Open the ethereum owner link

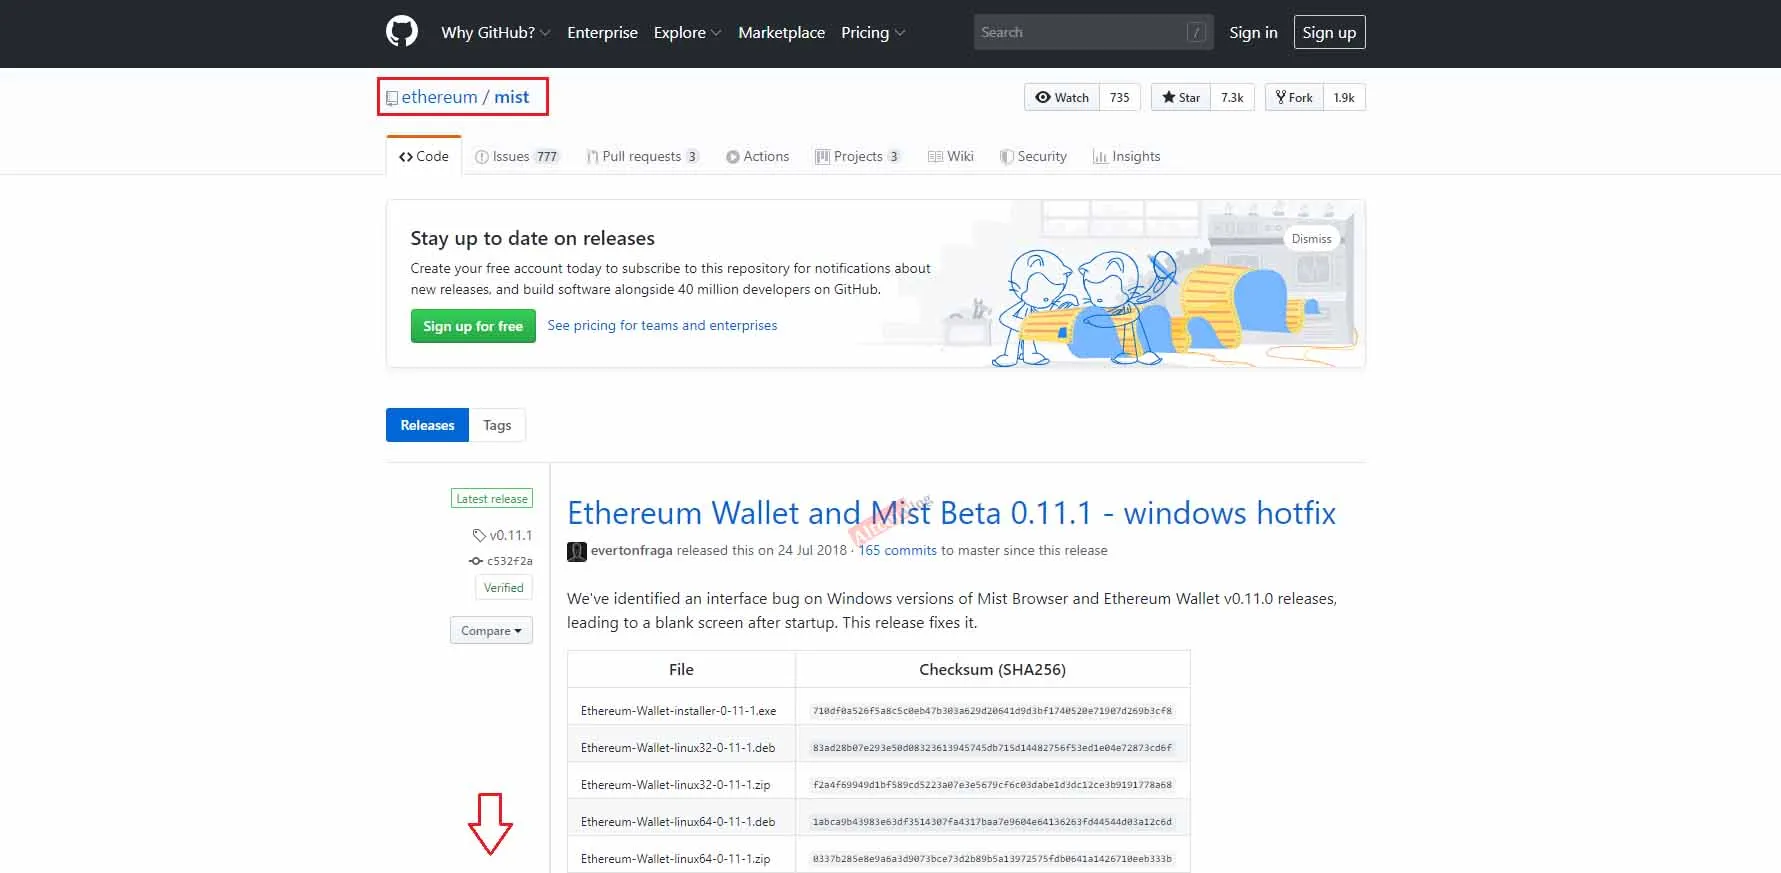tap(439, 97)
